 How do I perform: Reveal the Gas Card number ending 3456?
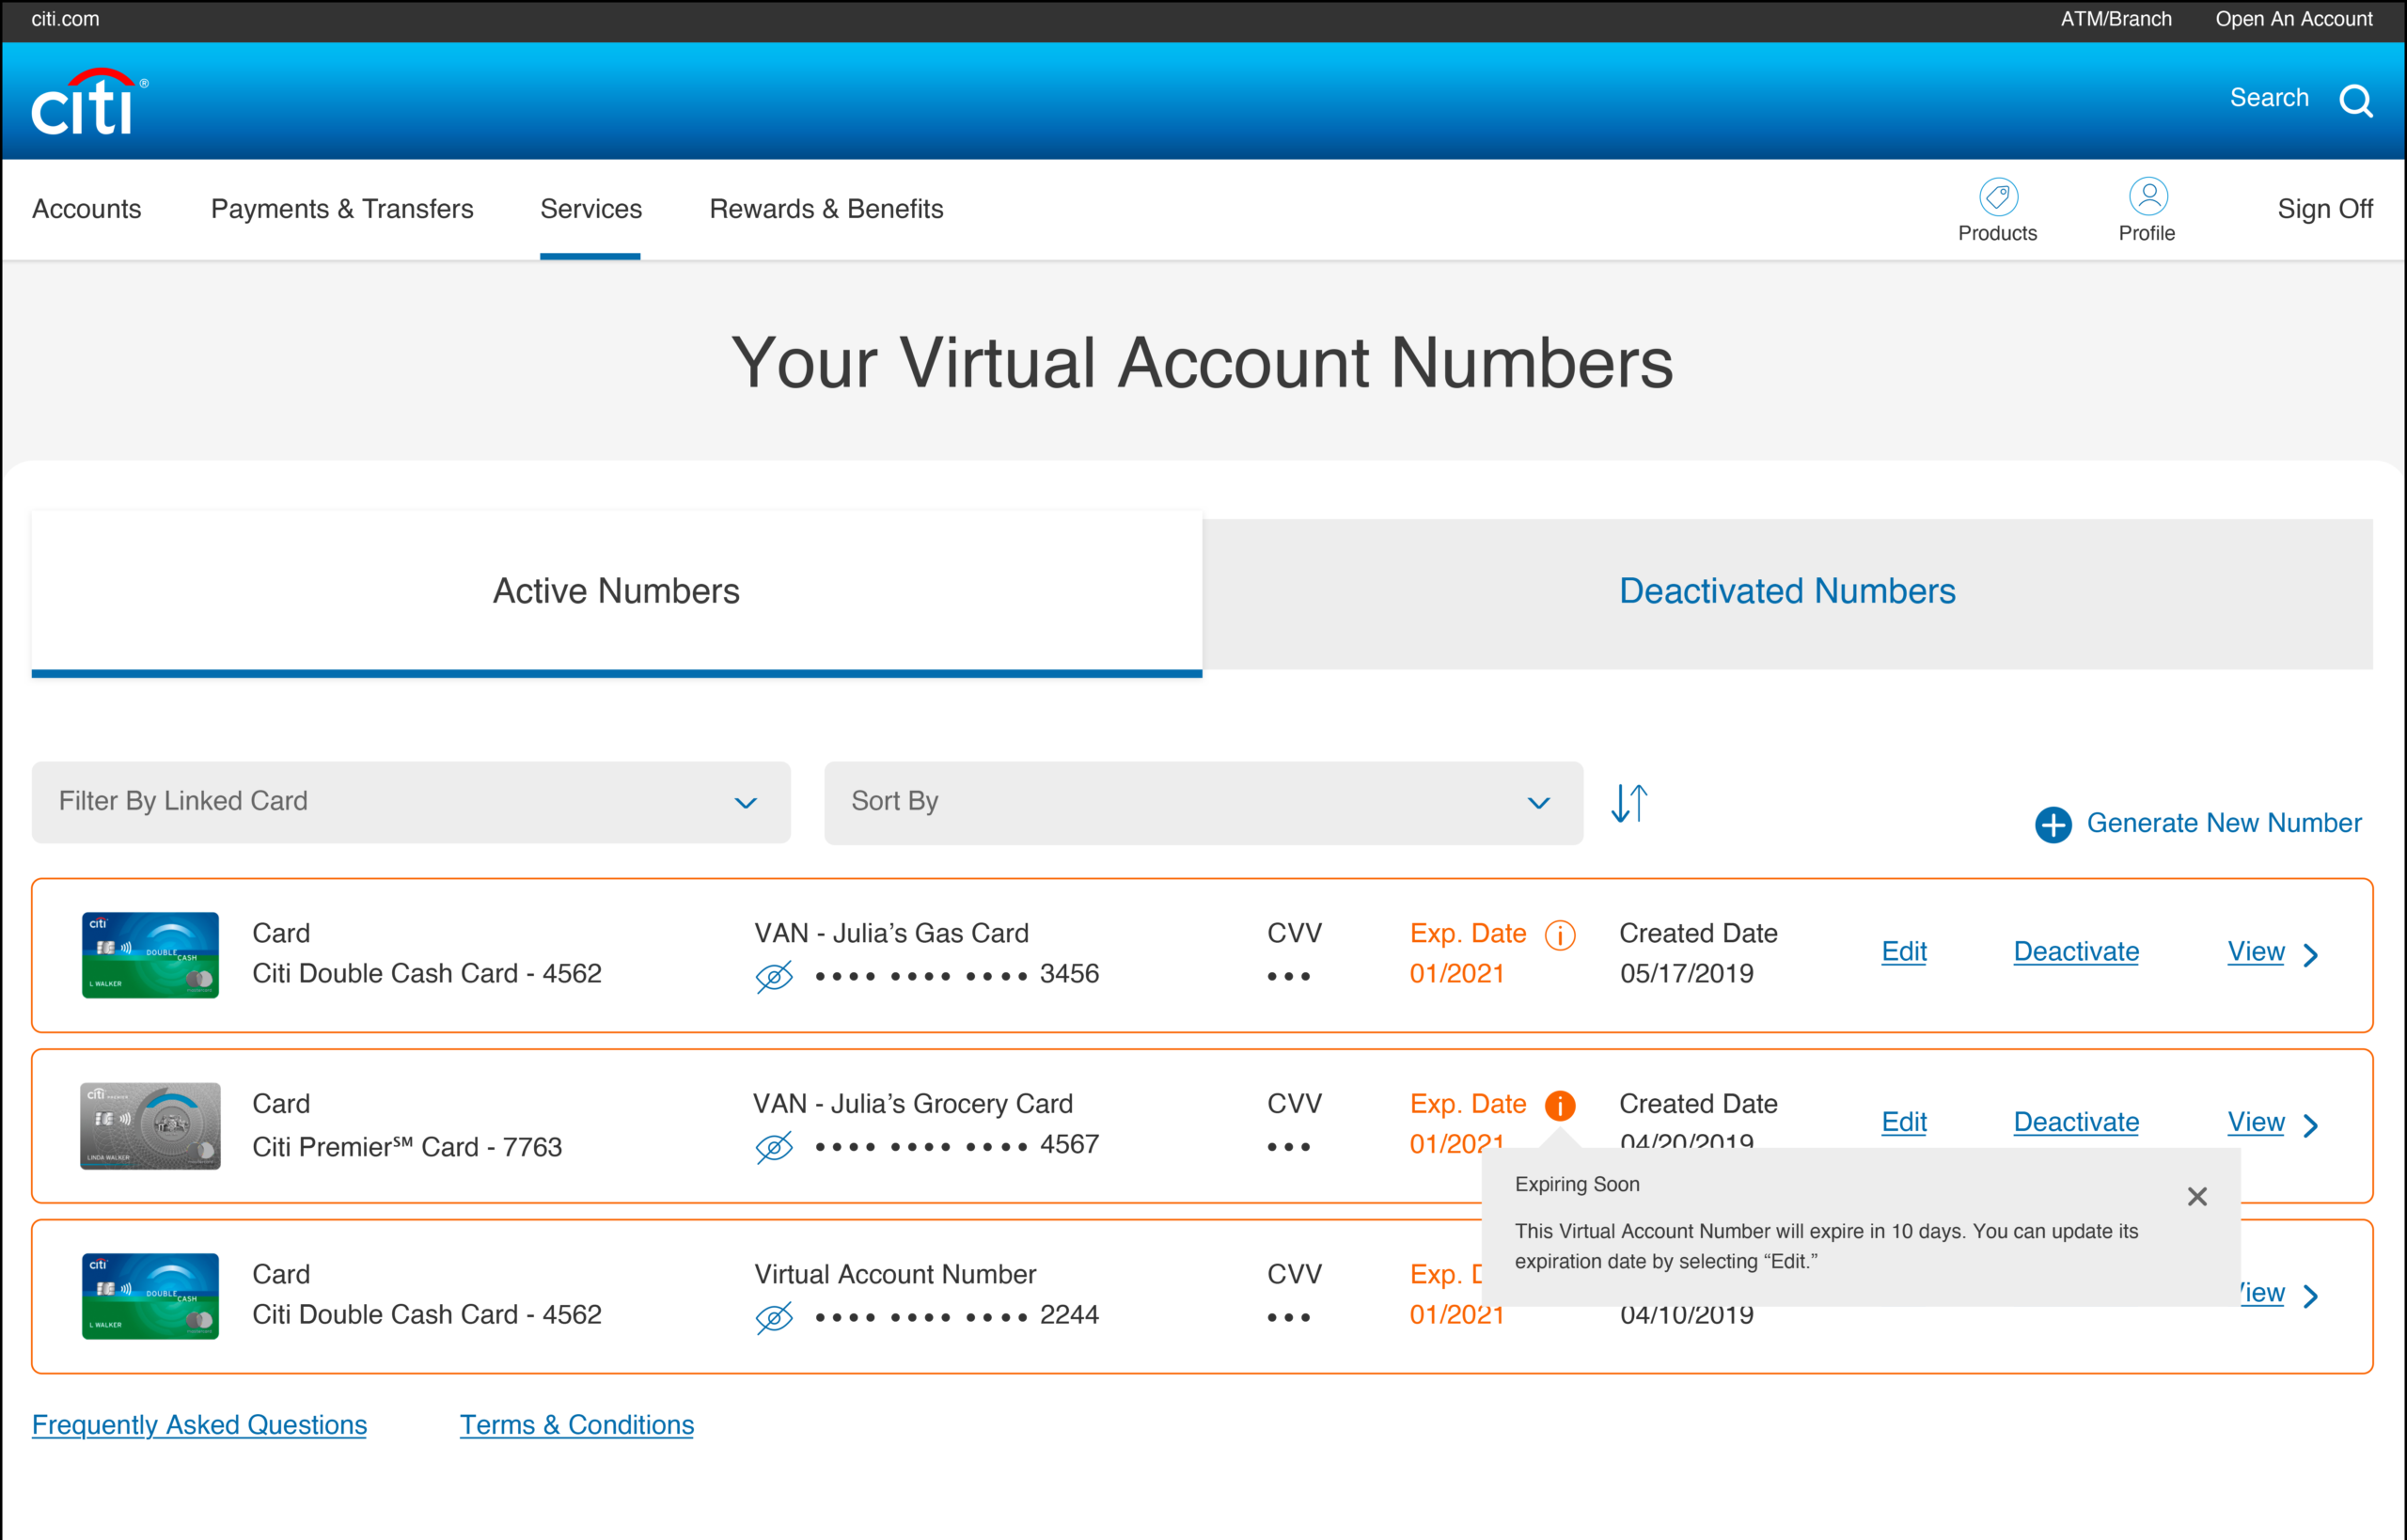(774, 976)
